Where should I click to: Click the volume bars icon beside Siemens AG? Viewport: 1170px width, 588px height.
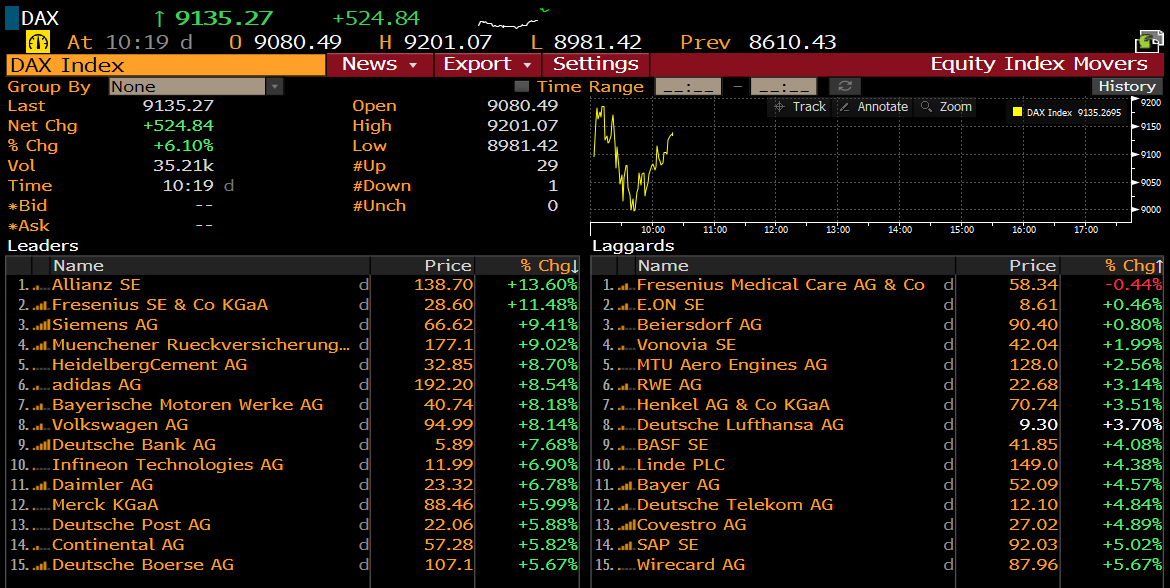pos(41,325)
